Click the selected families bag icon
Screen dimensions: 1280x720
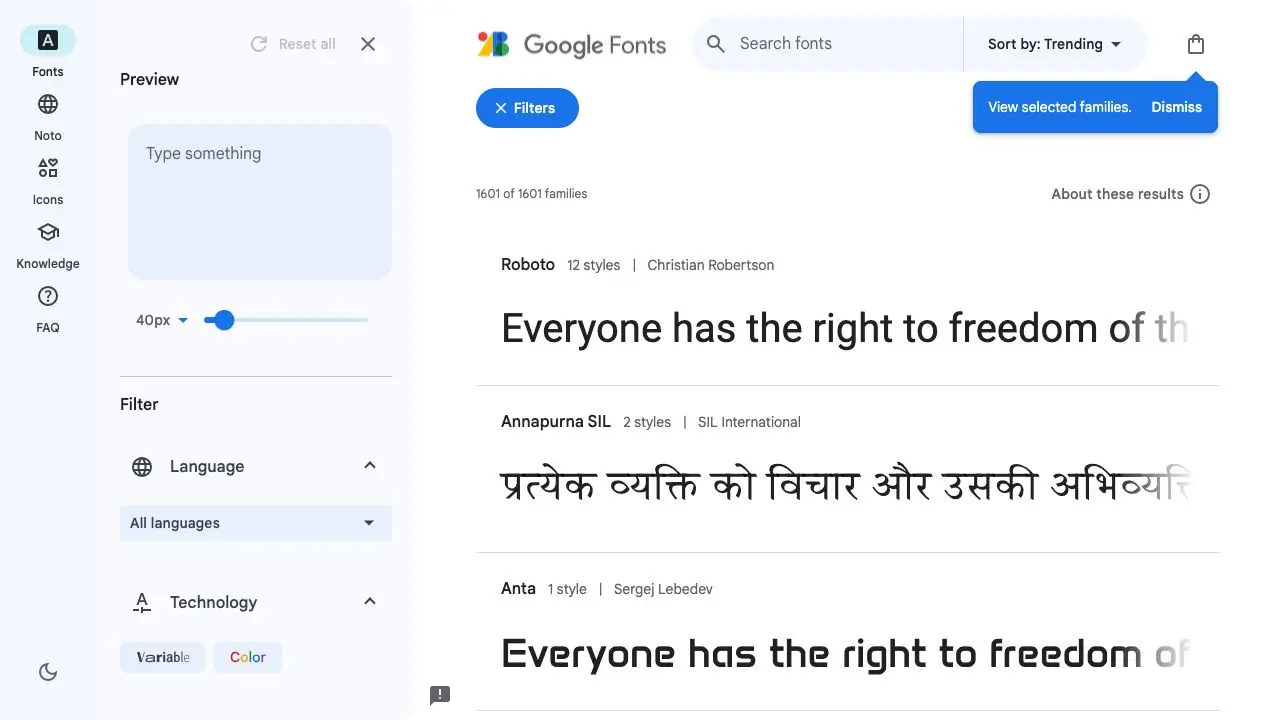(x=1196, y=44)
